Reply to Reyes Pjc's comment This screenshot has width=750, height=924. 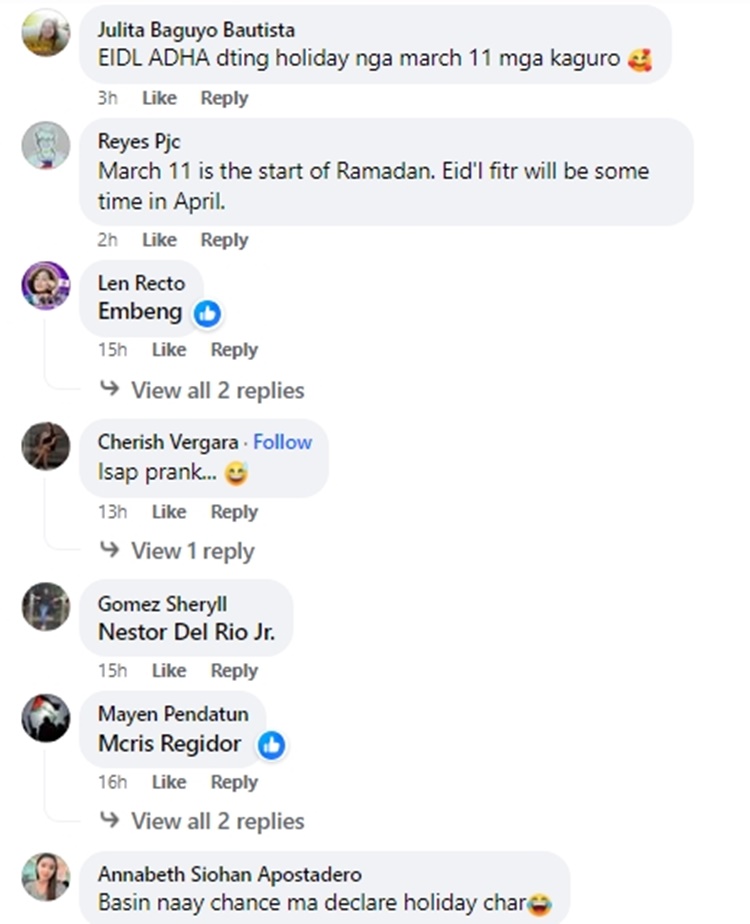click(x=224, y=240)
